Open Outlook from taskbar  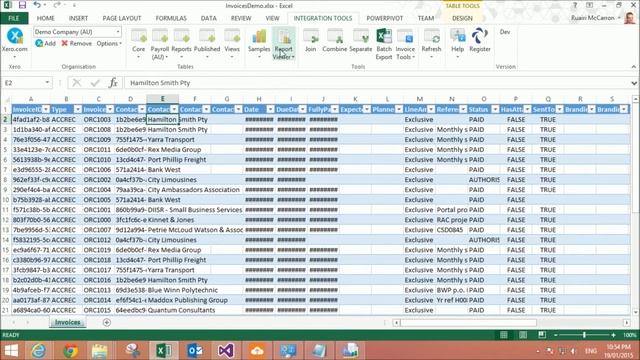point(195,351)
